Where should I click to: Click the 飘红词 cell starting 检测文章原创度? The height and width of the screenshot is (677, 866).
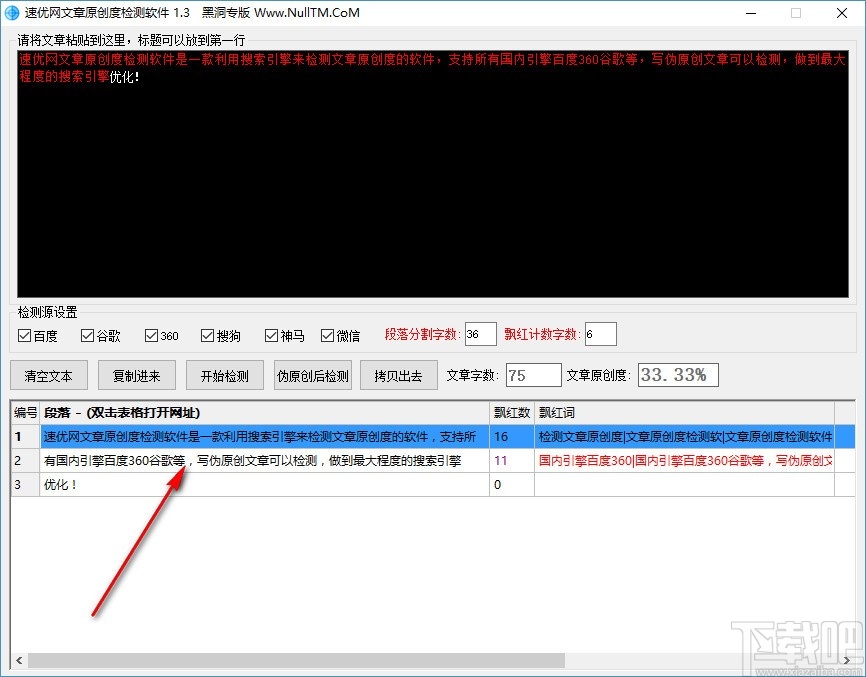click(684, 436)
